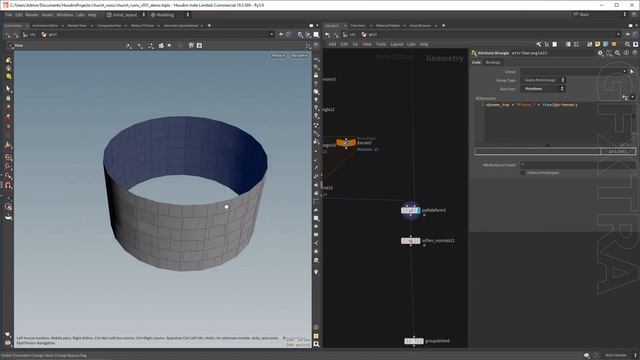Expand the Group field's dropdown arrow

coord(624,71)
